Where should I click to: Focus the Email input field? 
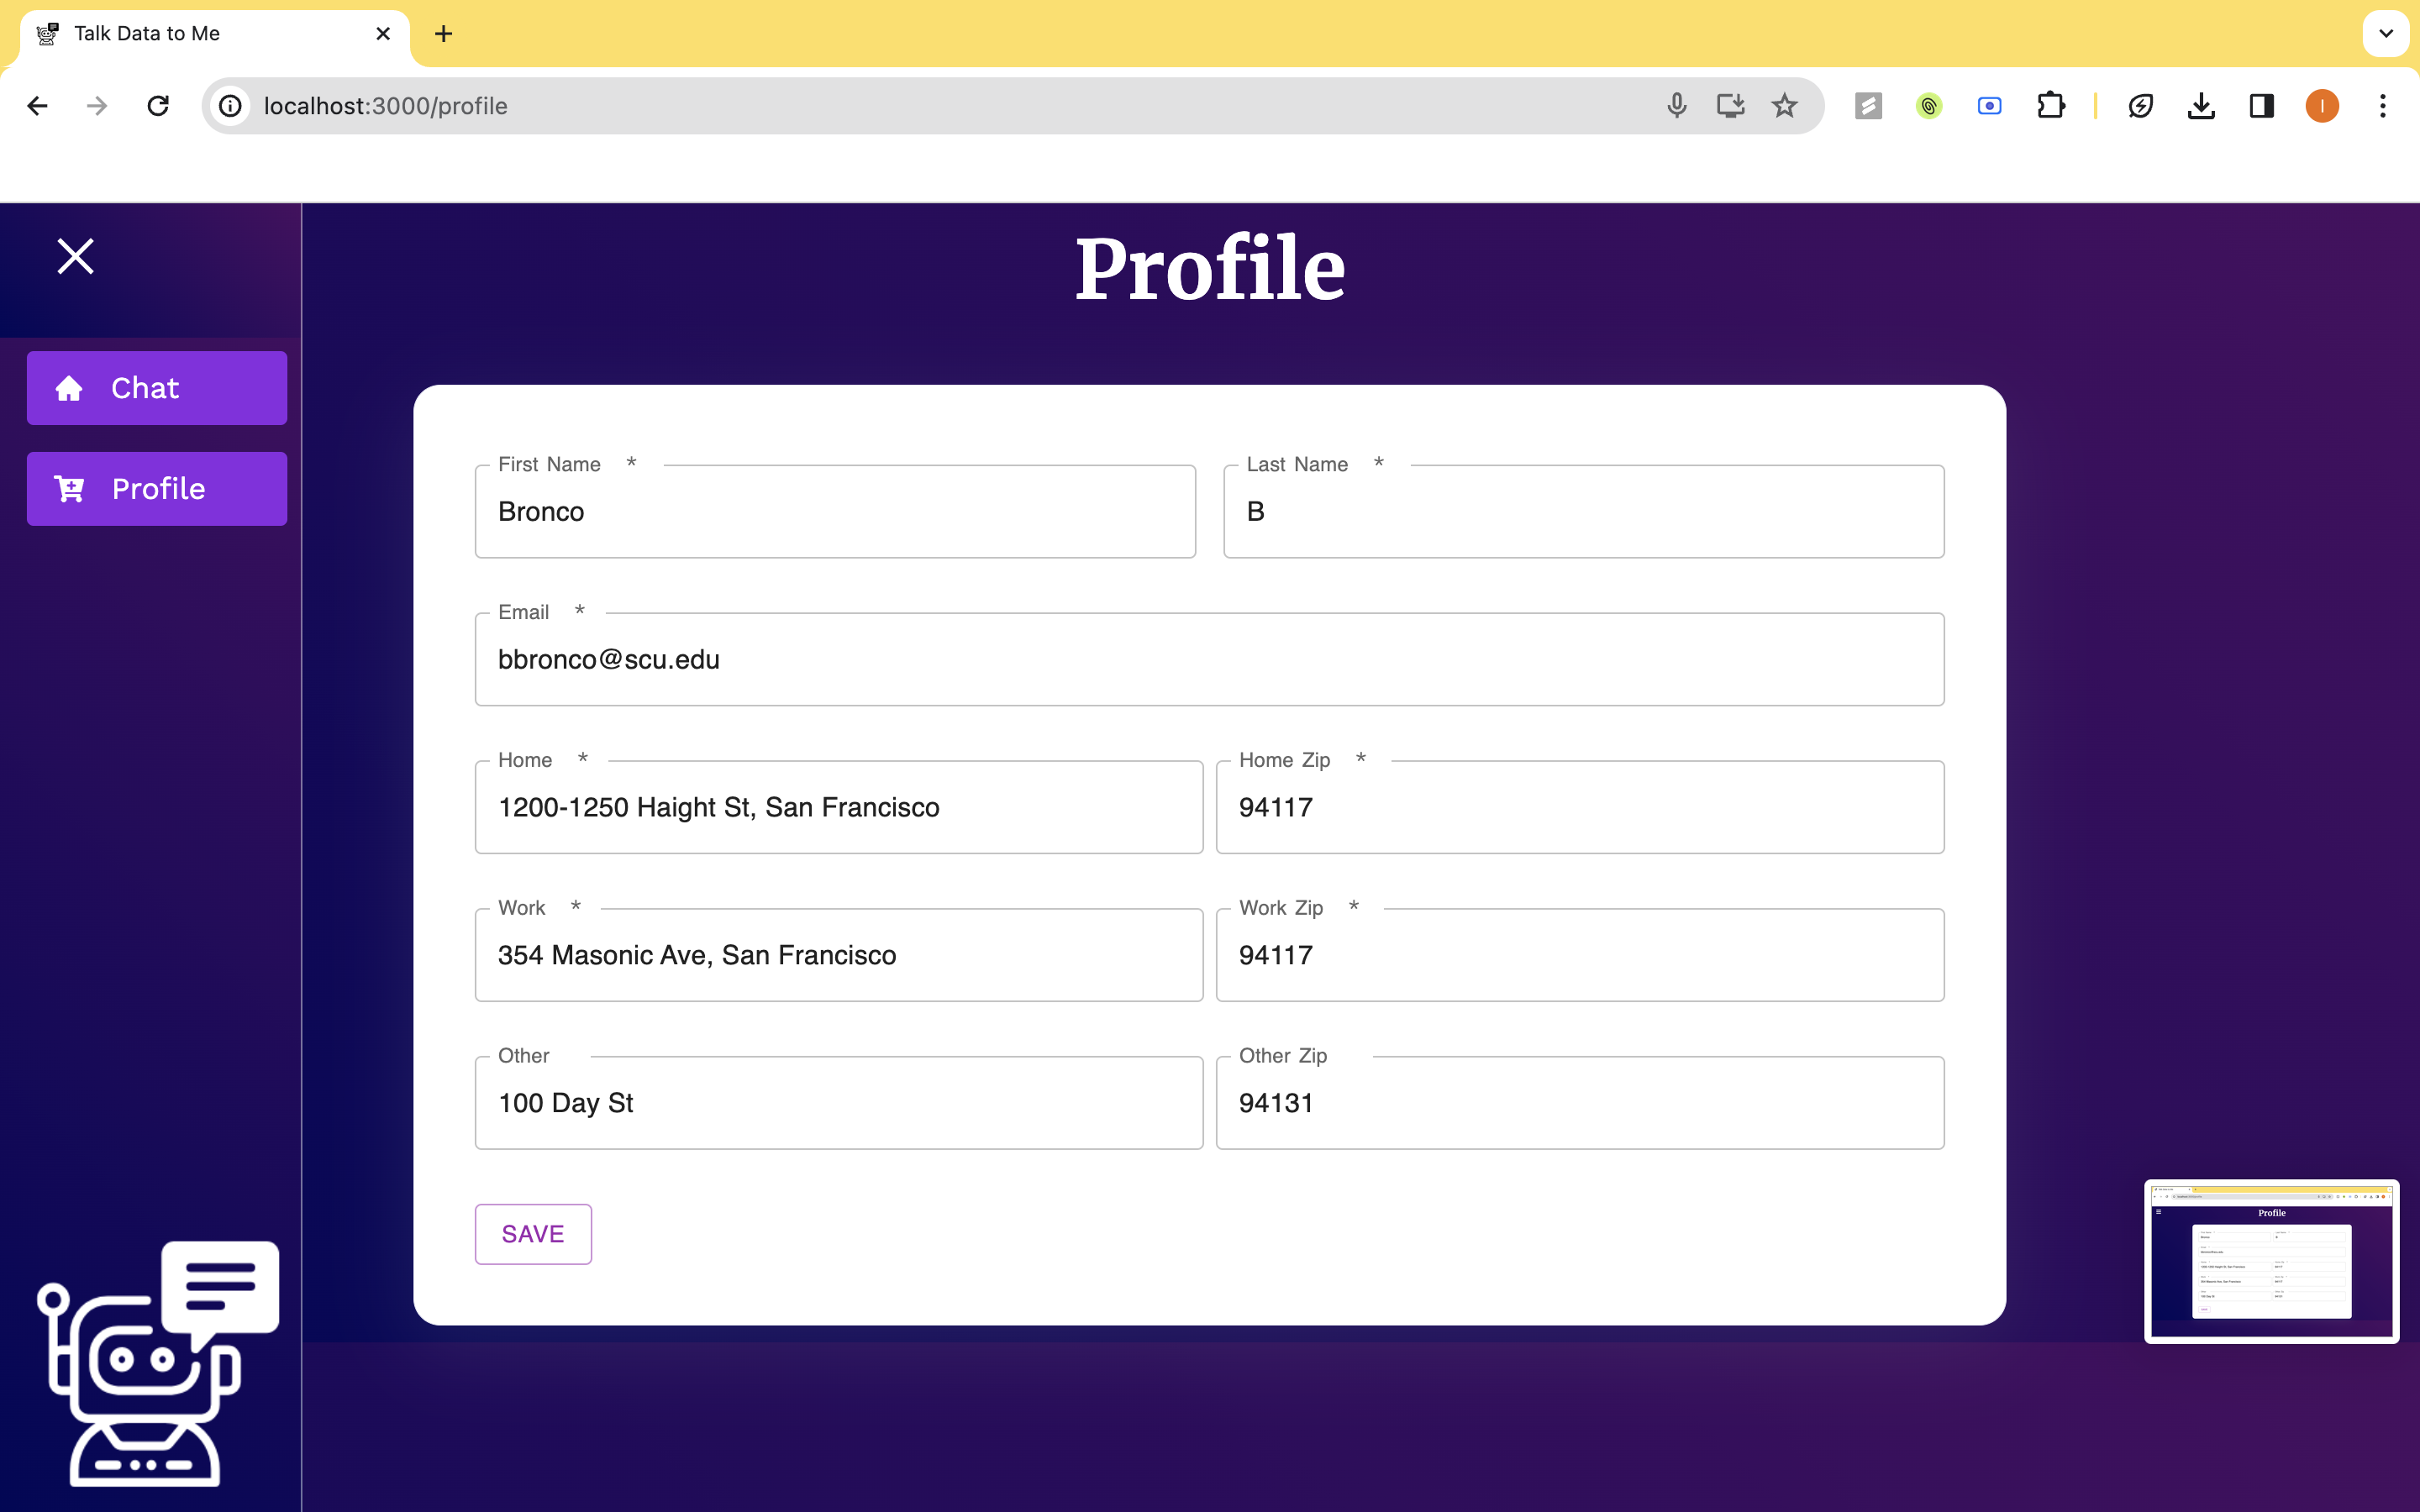pos(1209,660)
